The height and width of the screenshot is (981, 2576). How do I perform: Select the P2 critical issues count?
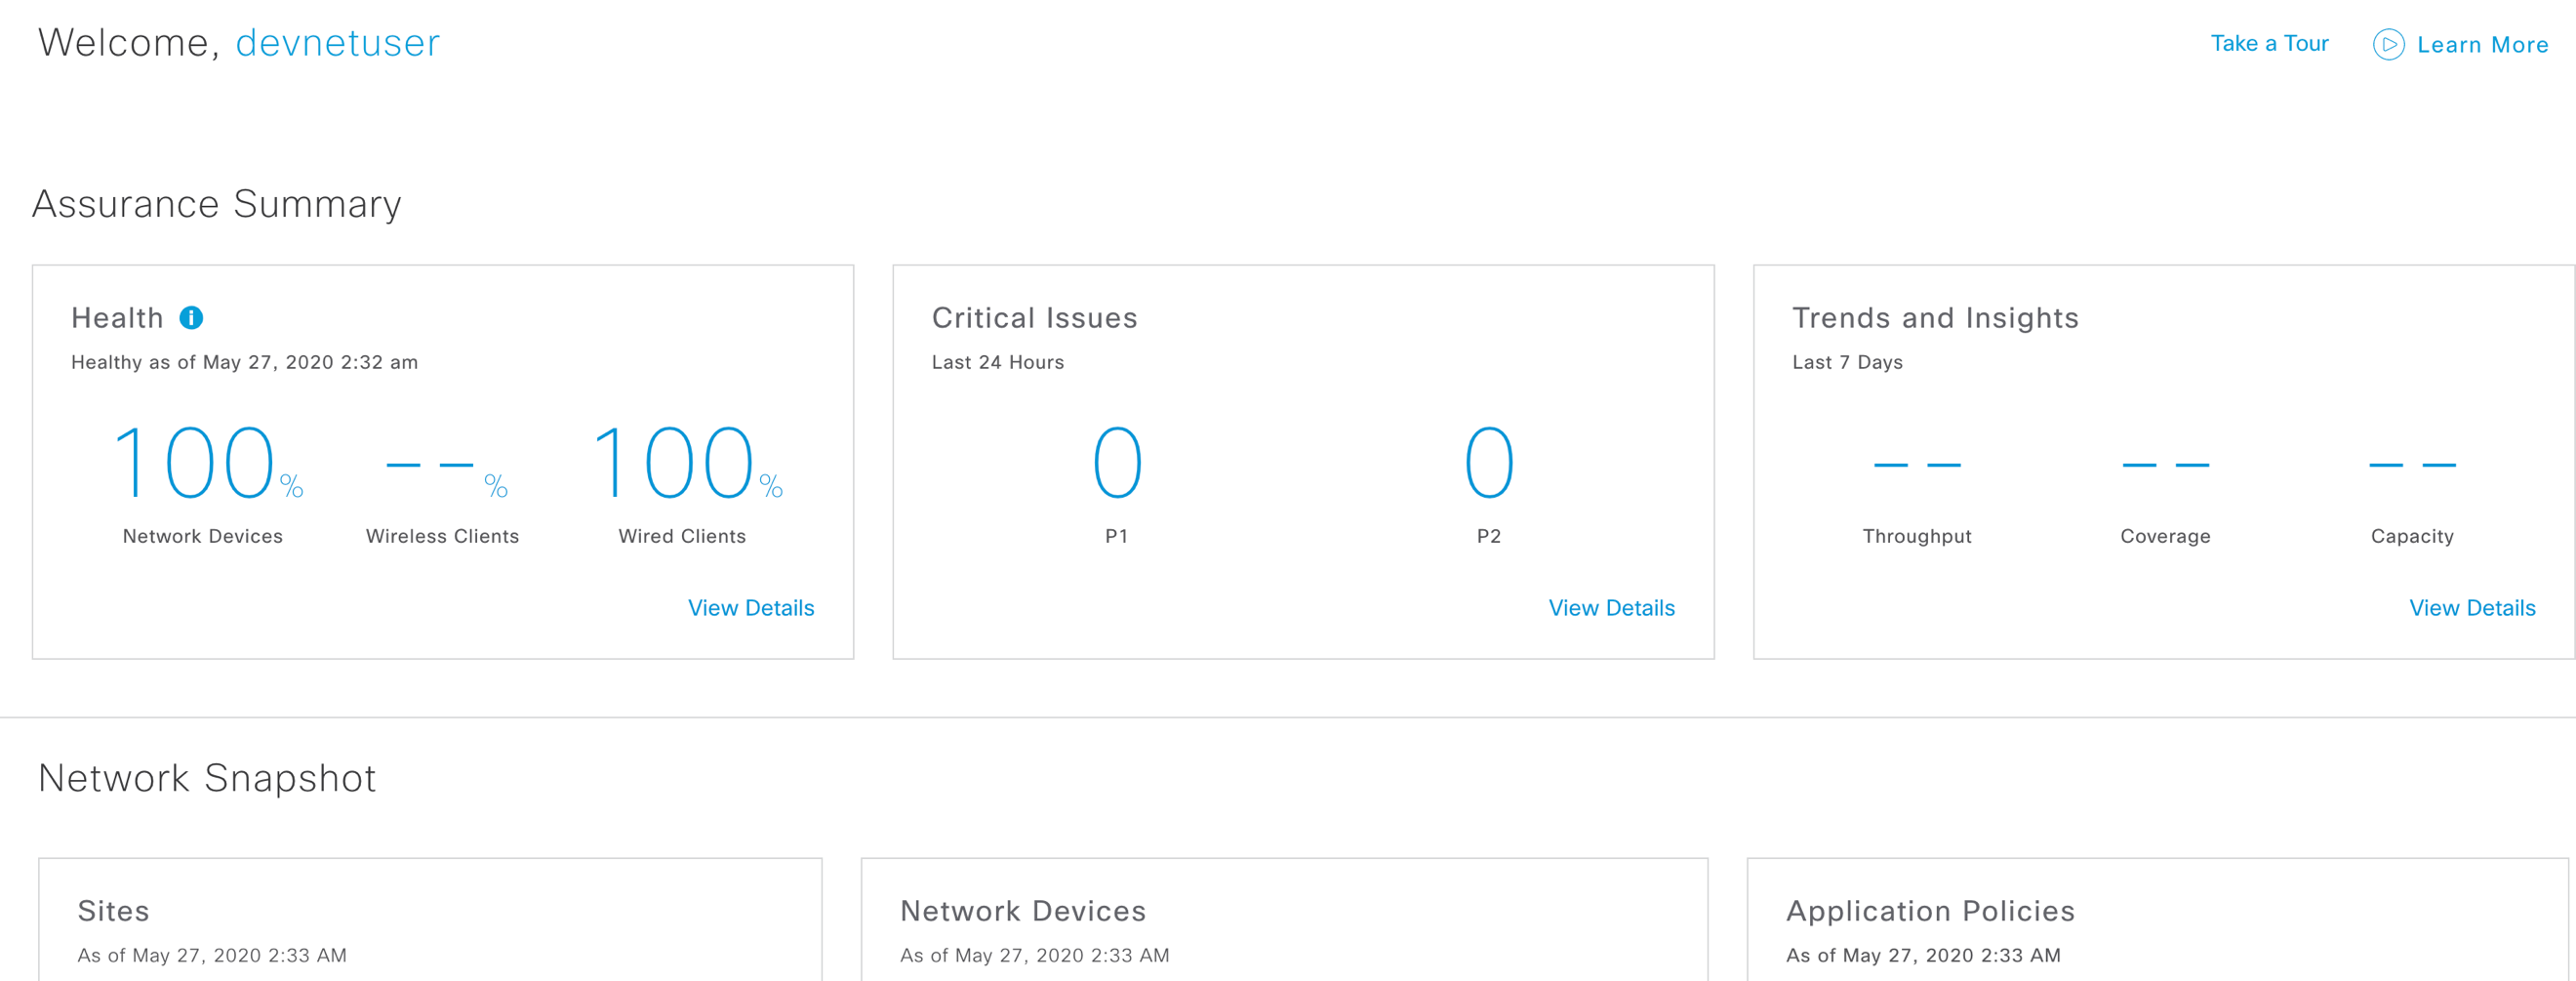click(x=1489, y=462)
